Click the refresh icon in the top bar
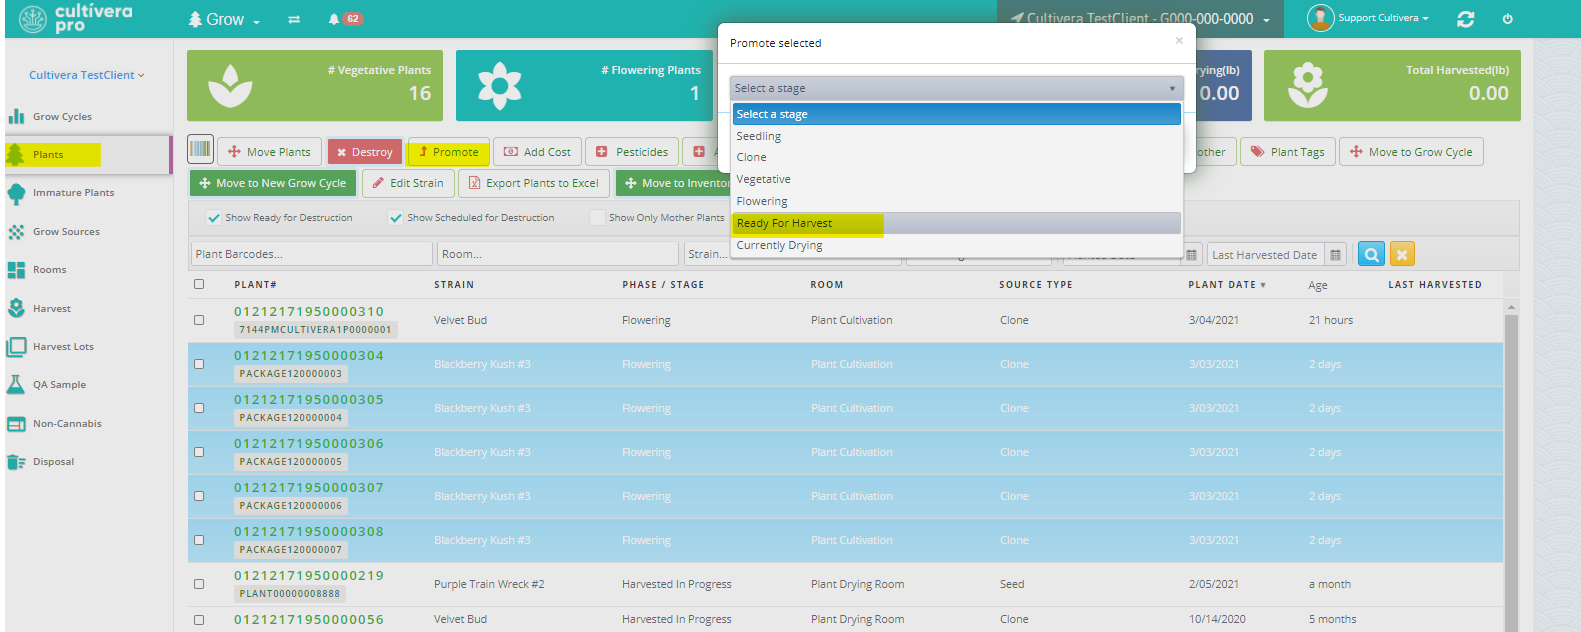Viewport: 1581px width, 632px height. tap(1466, 19)
